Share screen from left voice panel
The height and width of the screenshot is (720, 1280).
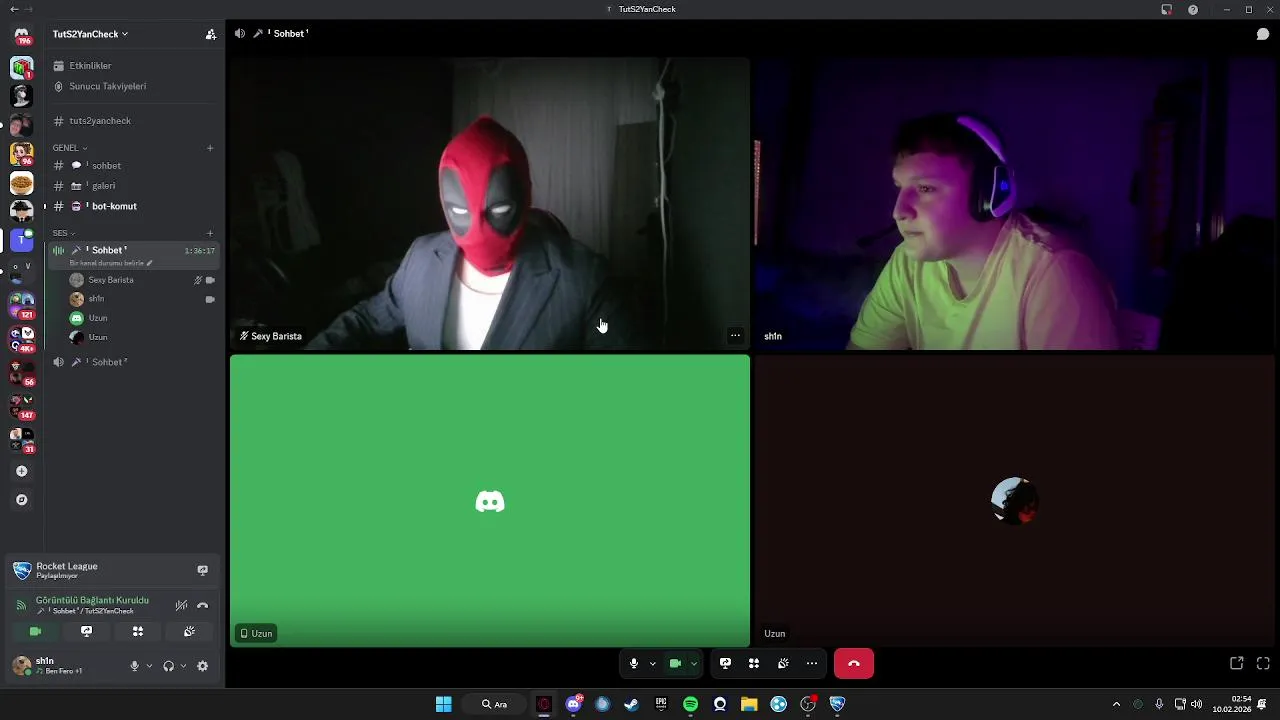coord(86,631)
